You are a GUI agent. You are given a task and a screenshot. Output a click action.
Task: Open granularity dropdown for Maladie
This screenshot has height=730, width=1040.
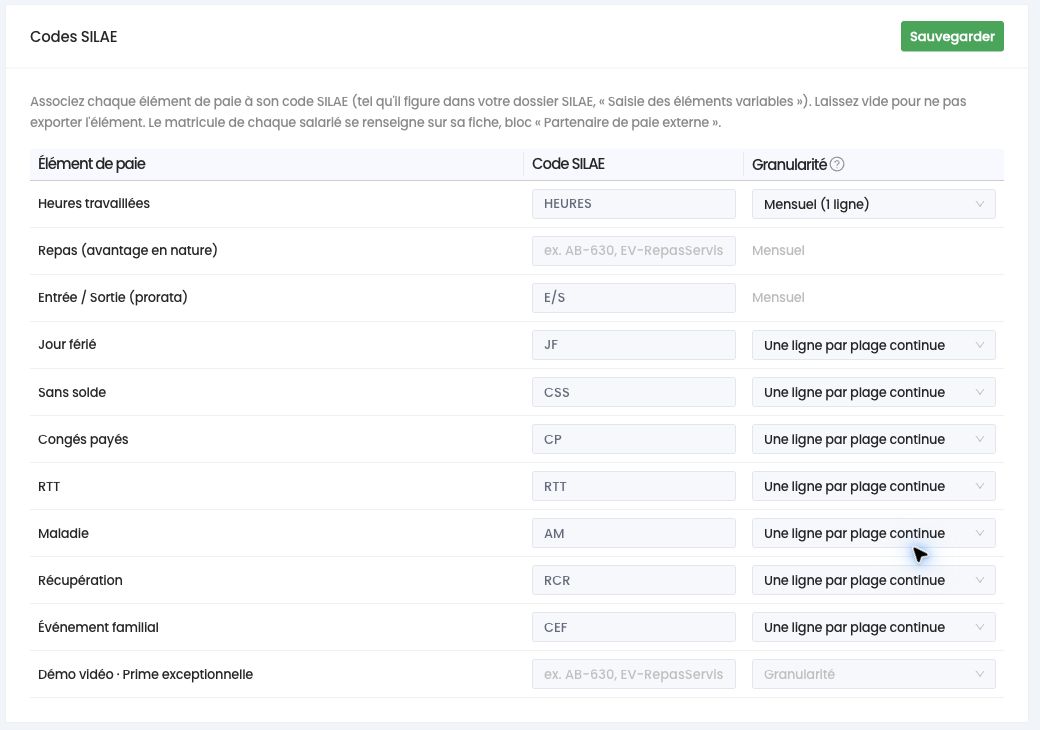(874, 534)
